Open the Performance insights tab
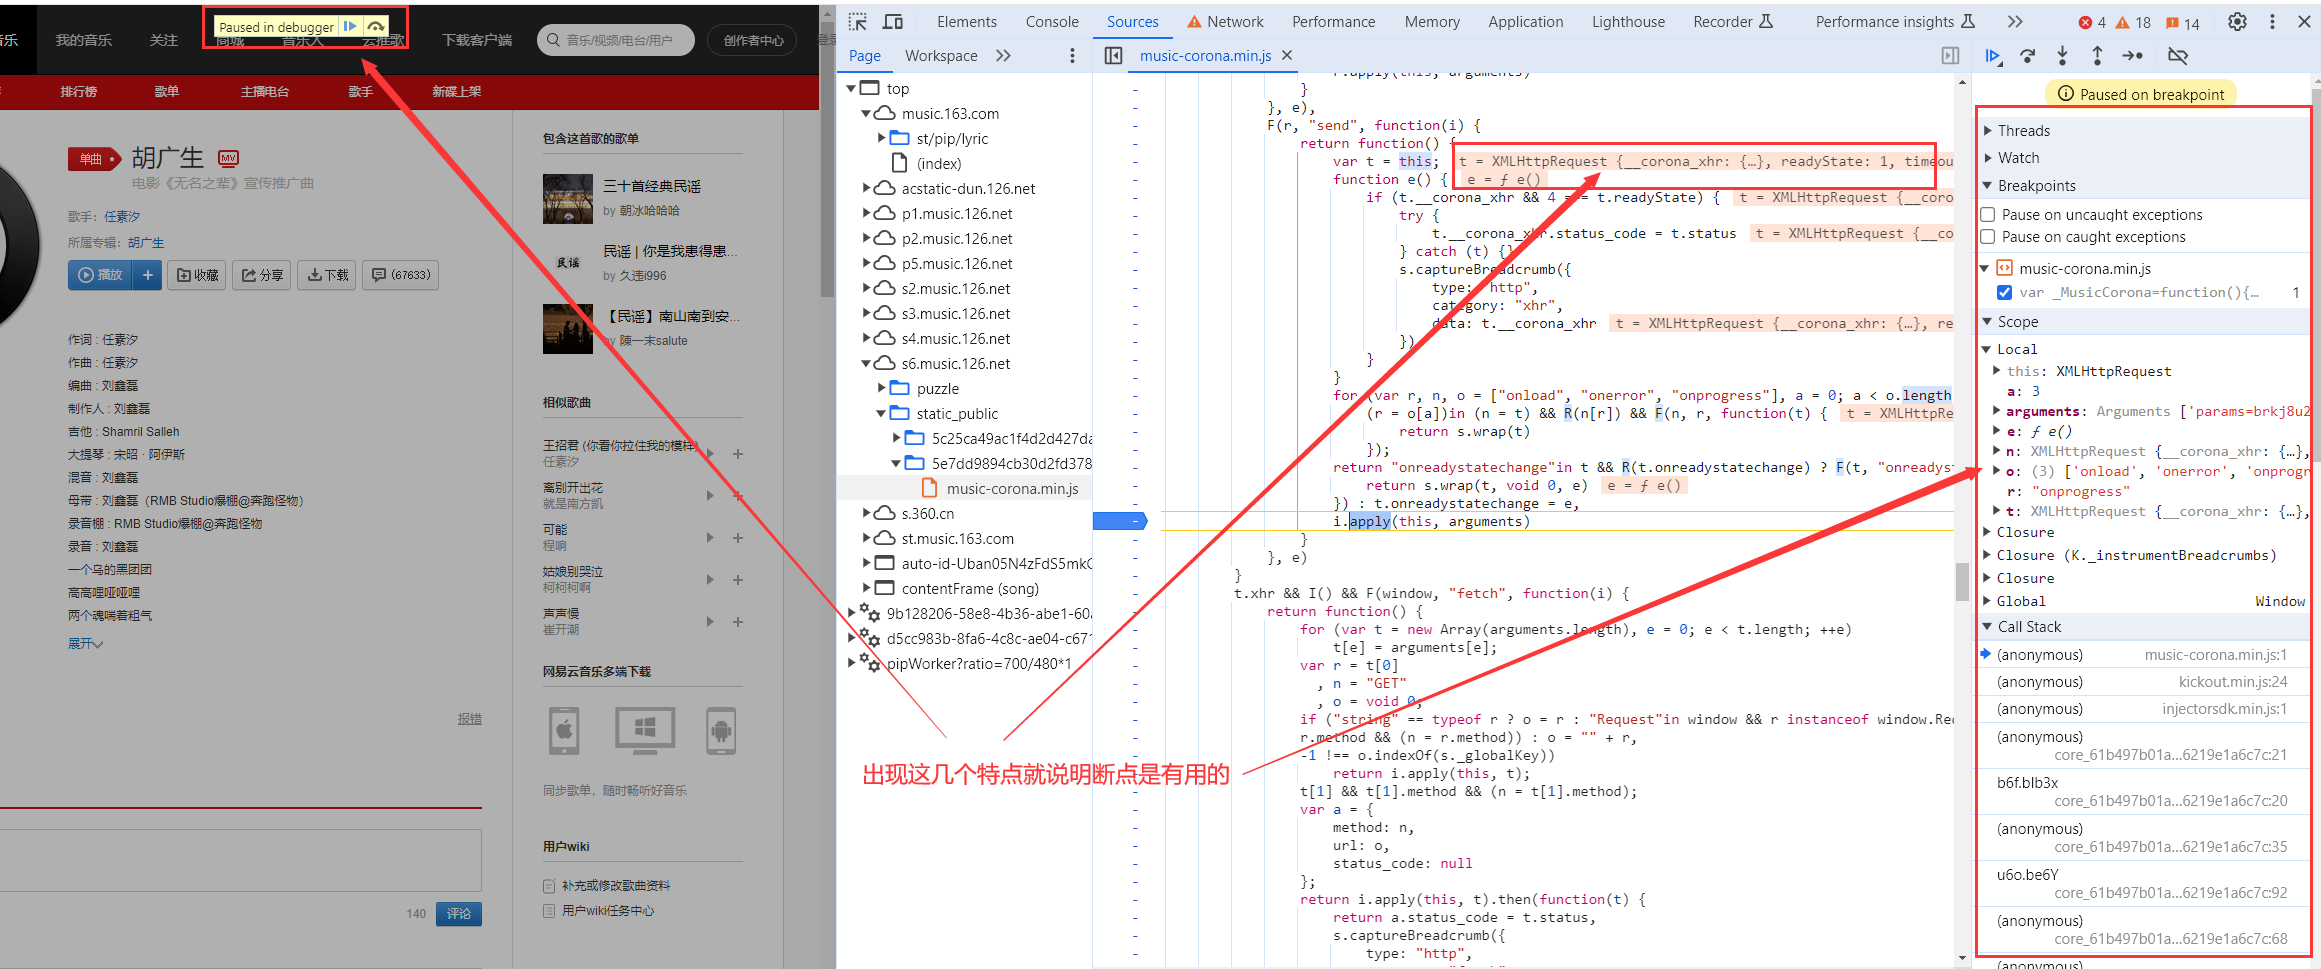2321x969 pixels. click(x=1895, y=22)
